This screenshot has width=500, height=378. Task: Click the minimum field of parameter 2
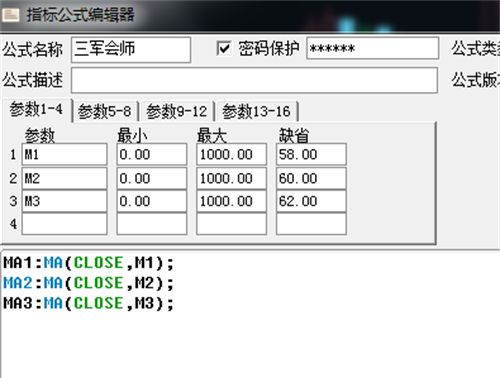point(152,178)
